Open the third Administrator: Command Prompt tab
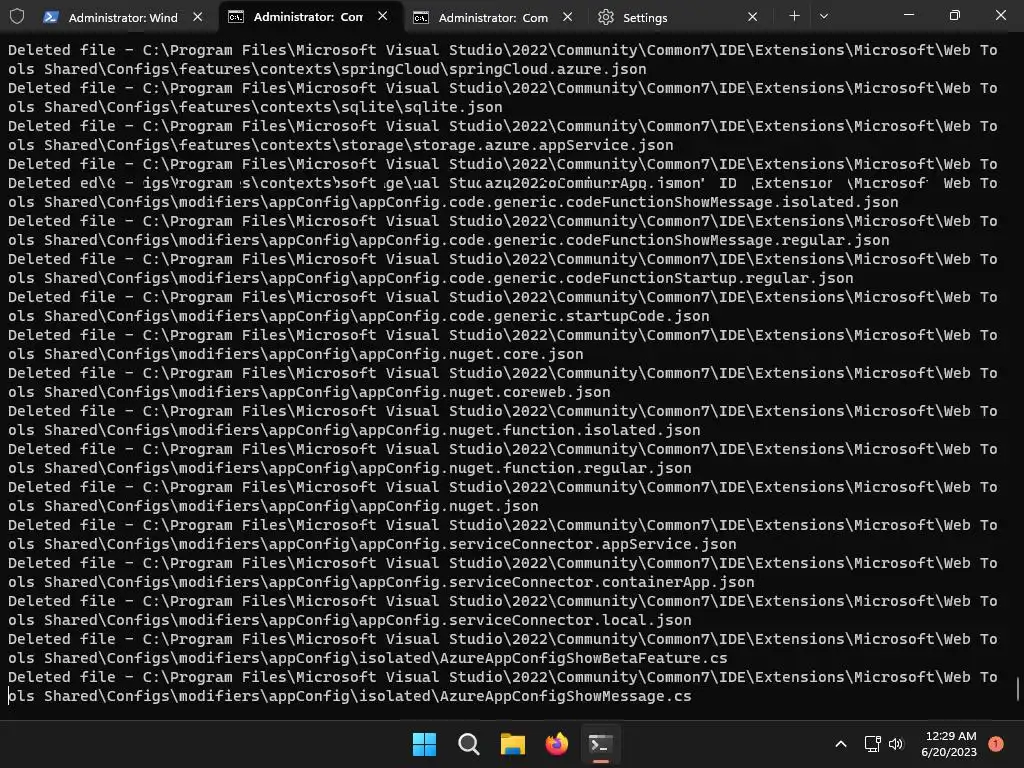The height and width of the screenshot is (768, 1024). point(493,18)
